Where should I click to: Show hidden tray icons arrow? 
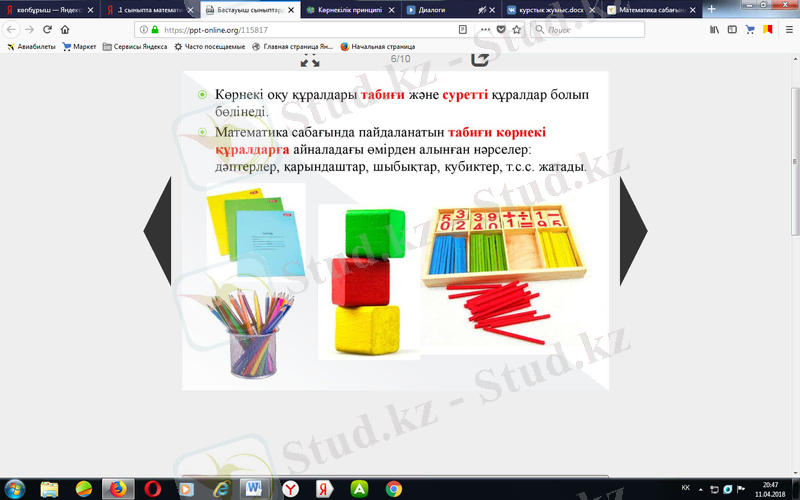point(701,489)
